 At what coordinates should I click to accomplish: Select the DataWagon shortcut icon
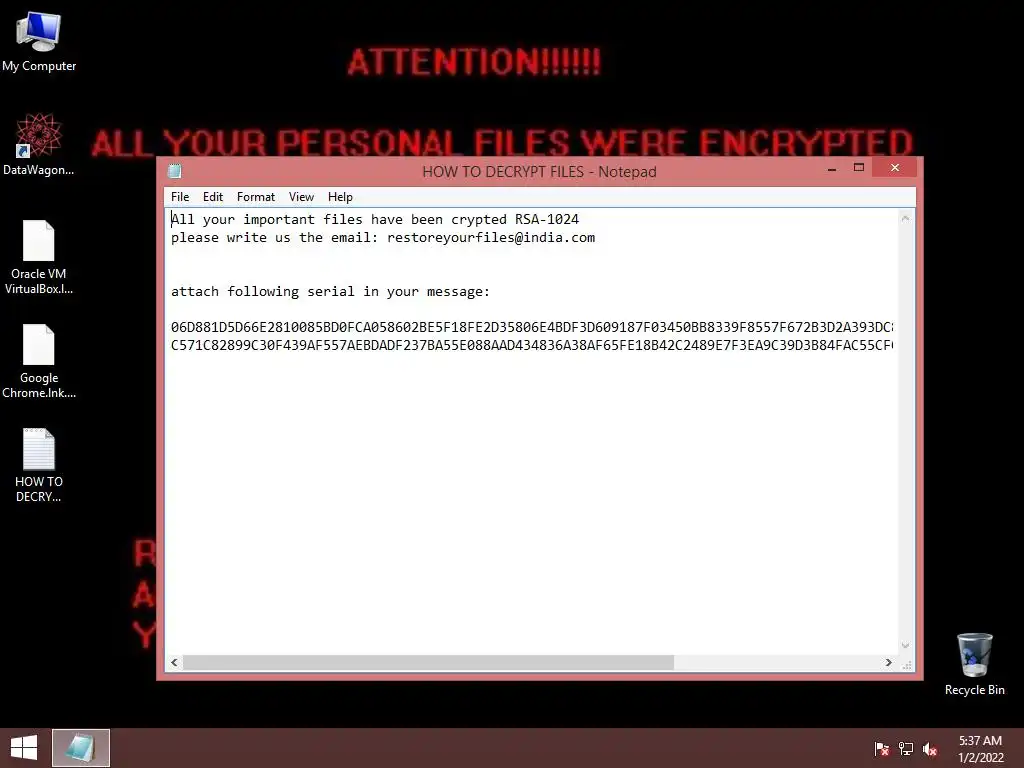[x=39, y=144]
